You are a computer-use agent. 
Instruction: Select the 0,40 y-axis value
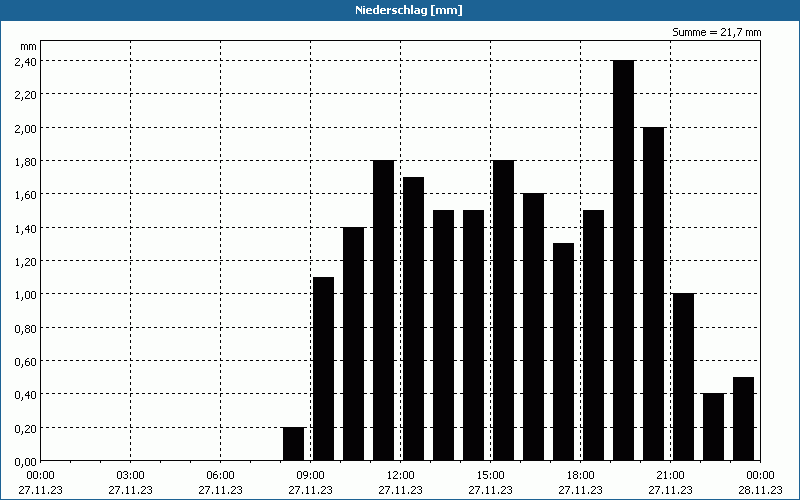click(x=25, y=394)
